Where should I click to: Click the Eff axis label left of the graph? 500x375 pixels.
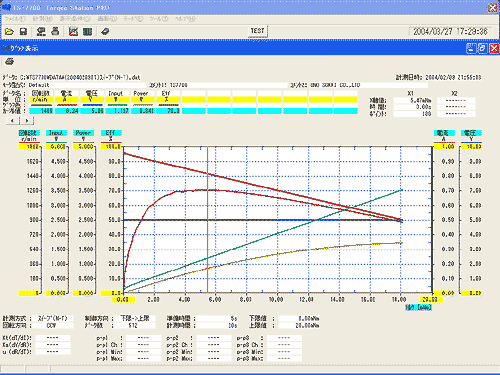(111, 133)
